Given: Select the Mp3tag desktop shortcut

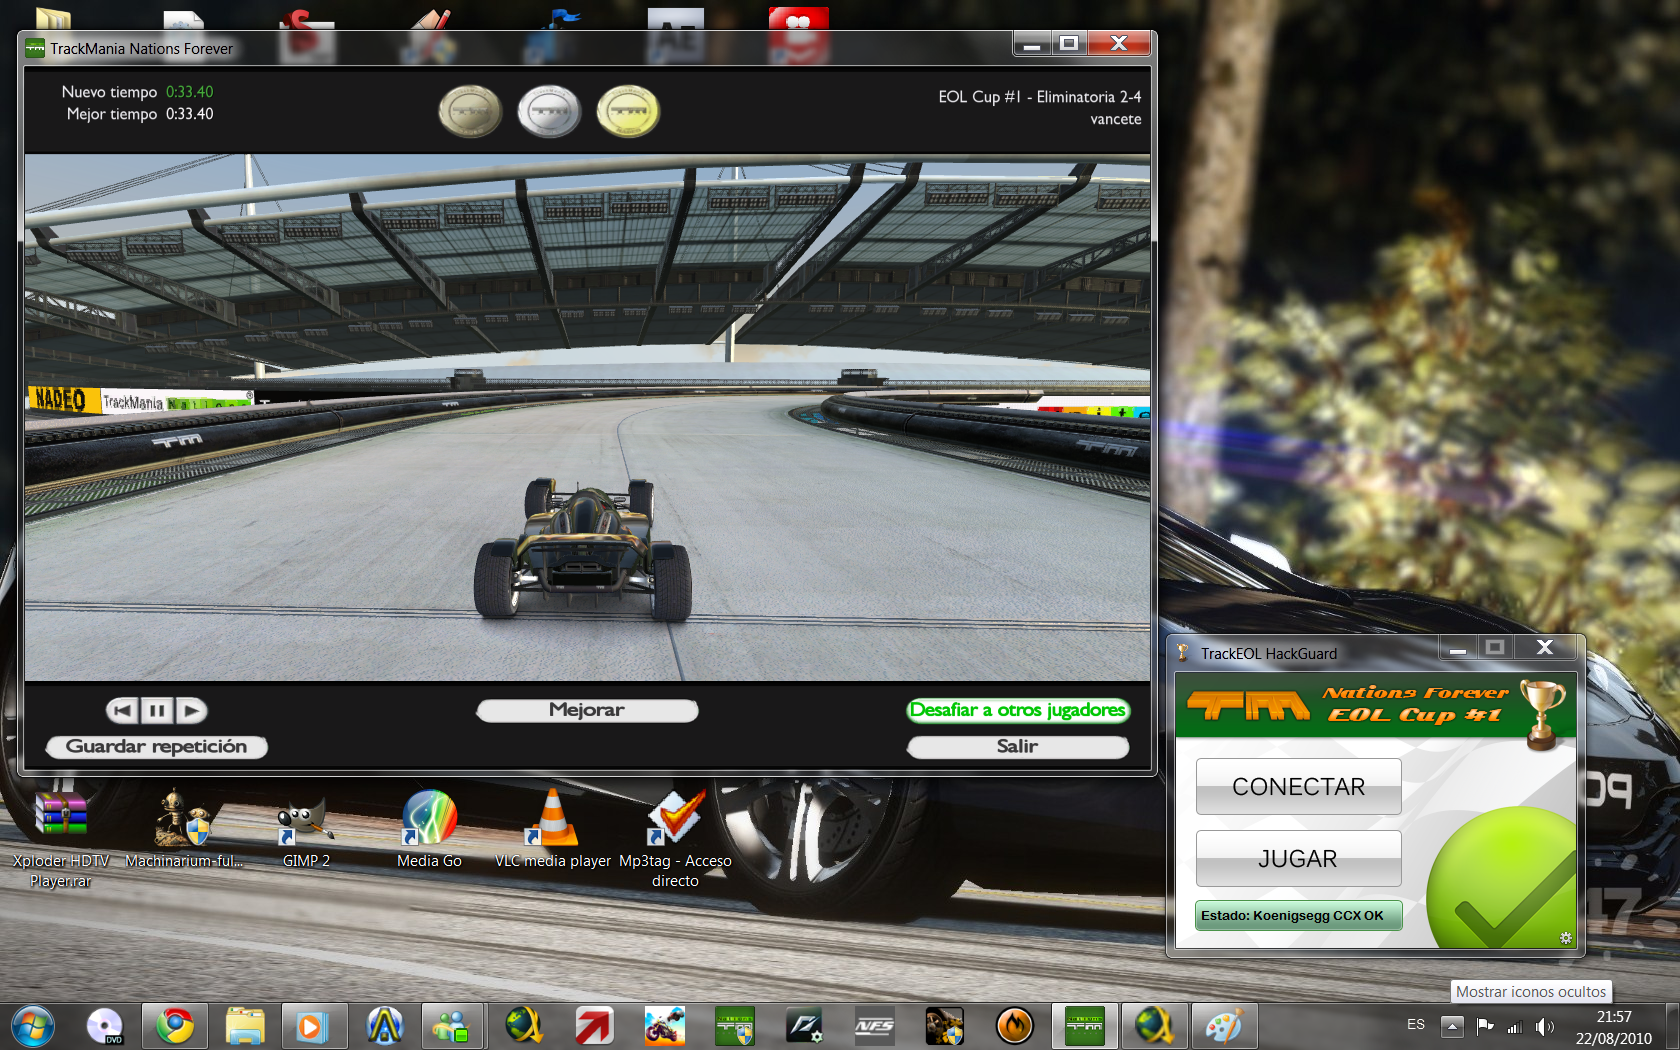Looking at the screenshot, I should 675,840.
